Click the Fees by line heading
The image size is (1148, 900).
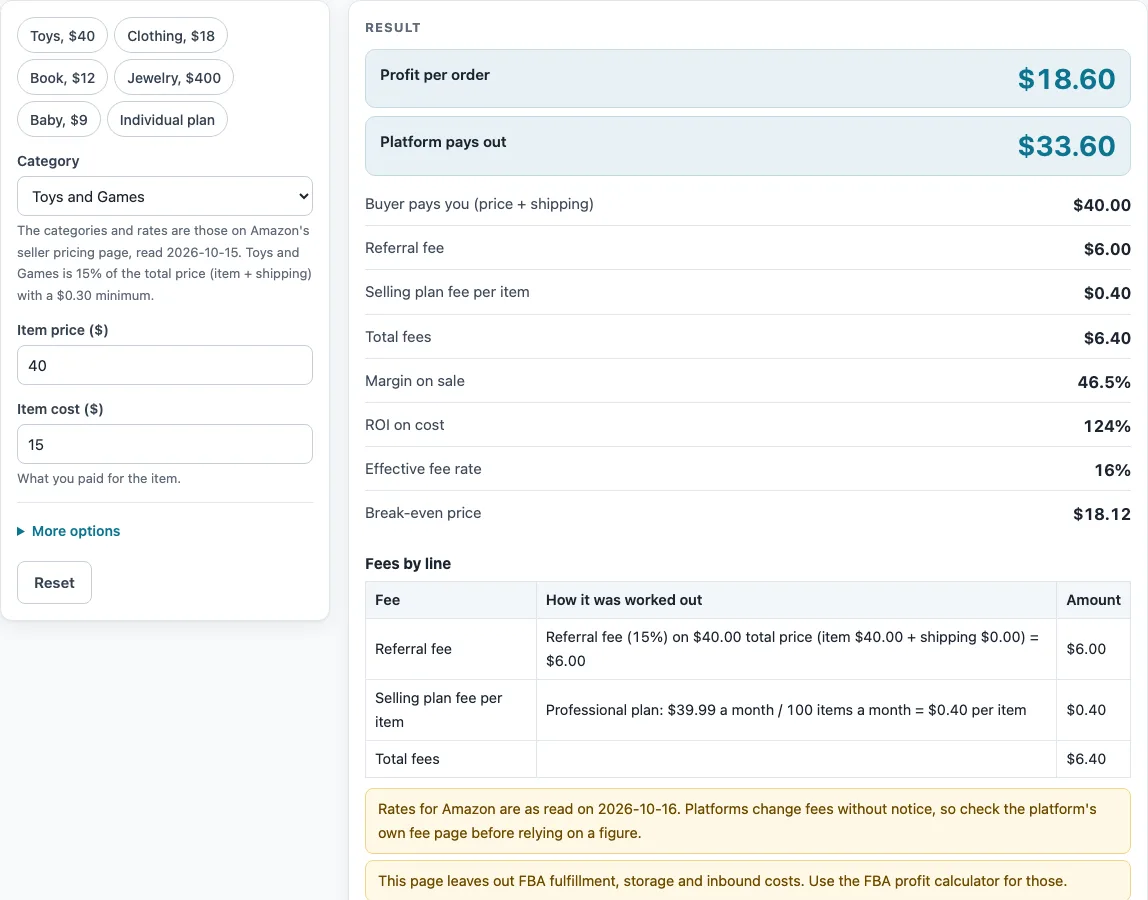(x=408, y=564)
